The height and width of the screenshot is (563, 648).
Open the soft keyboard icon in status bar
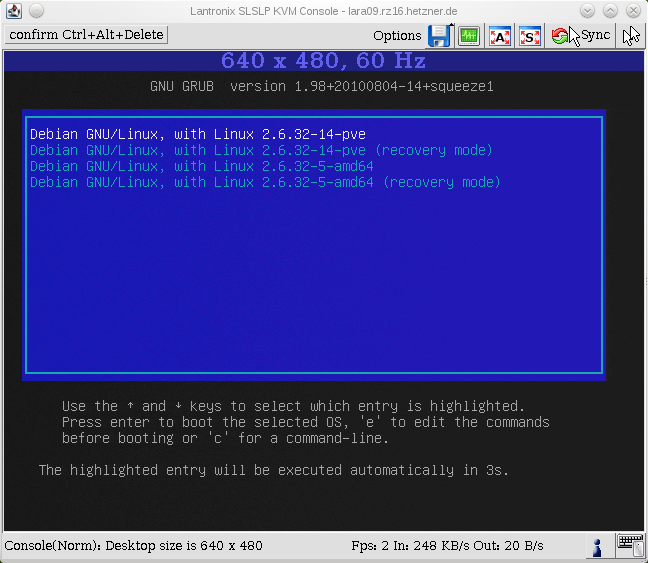pyautogui.click(x=630, y=545)
